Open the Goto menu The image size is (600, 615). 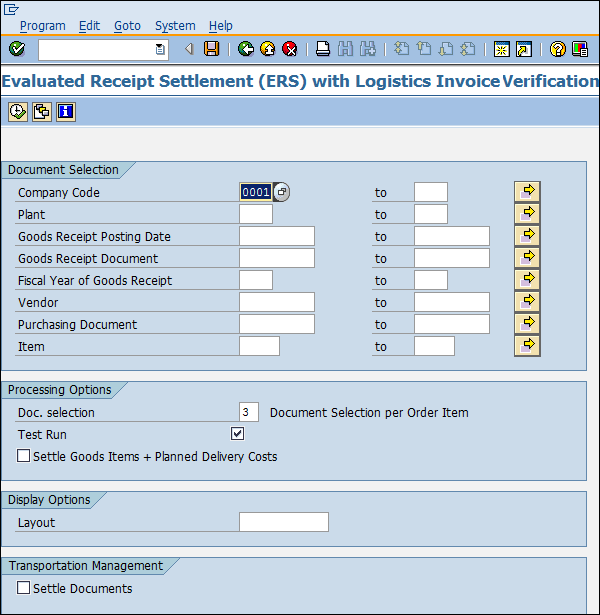[127, 26]
